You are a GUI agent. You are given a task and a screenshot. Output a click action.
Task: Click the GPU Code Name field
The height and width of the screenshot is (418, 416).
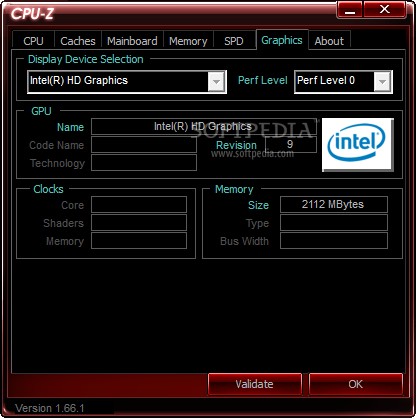click(x=144, y=145)
